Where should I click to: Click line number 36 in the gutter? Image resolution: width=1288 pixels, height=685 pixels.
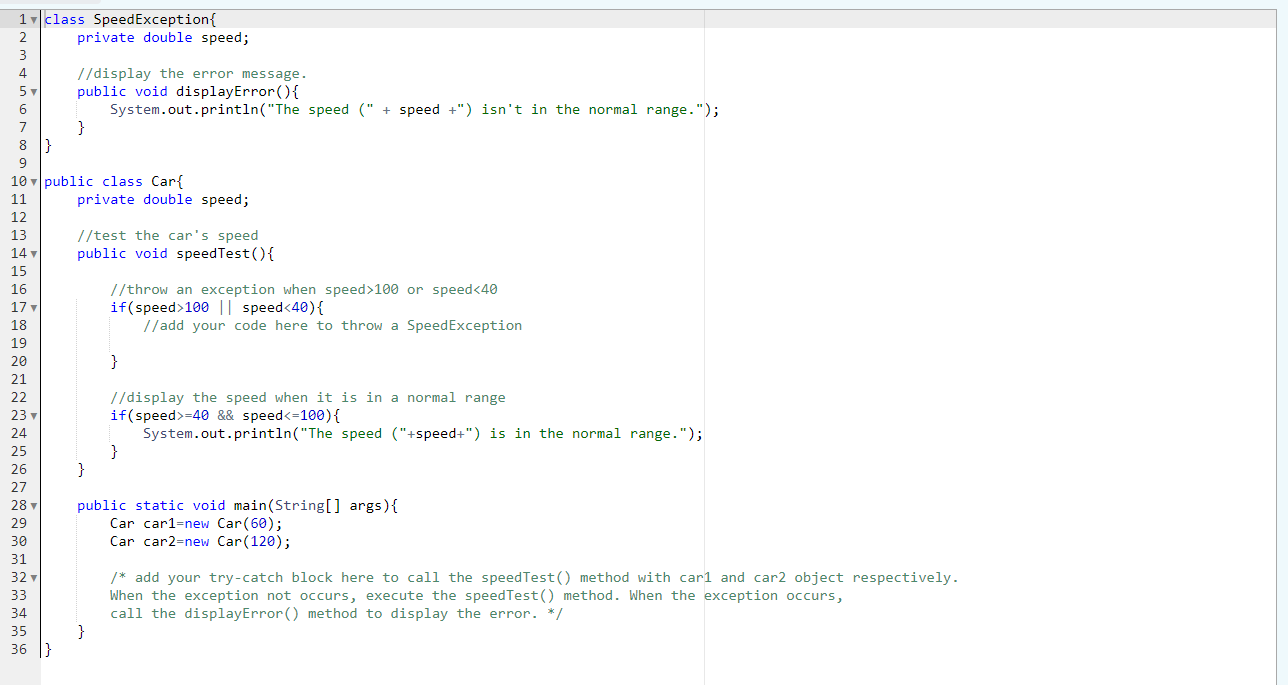(x=18, y=649)
